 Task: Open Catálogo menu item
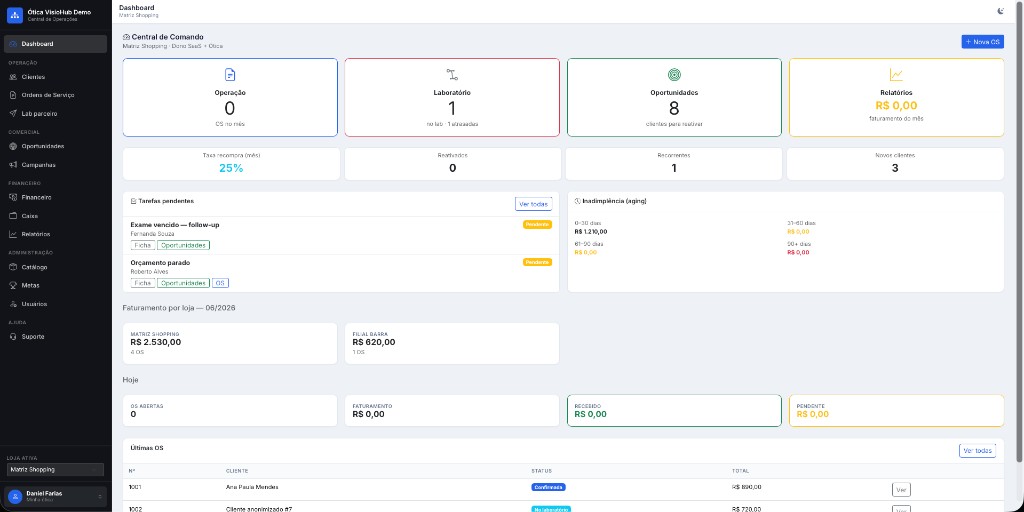pyautogui.click(x=56, y=267)
